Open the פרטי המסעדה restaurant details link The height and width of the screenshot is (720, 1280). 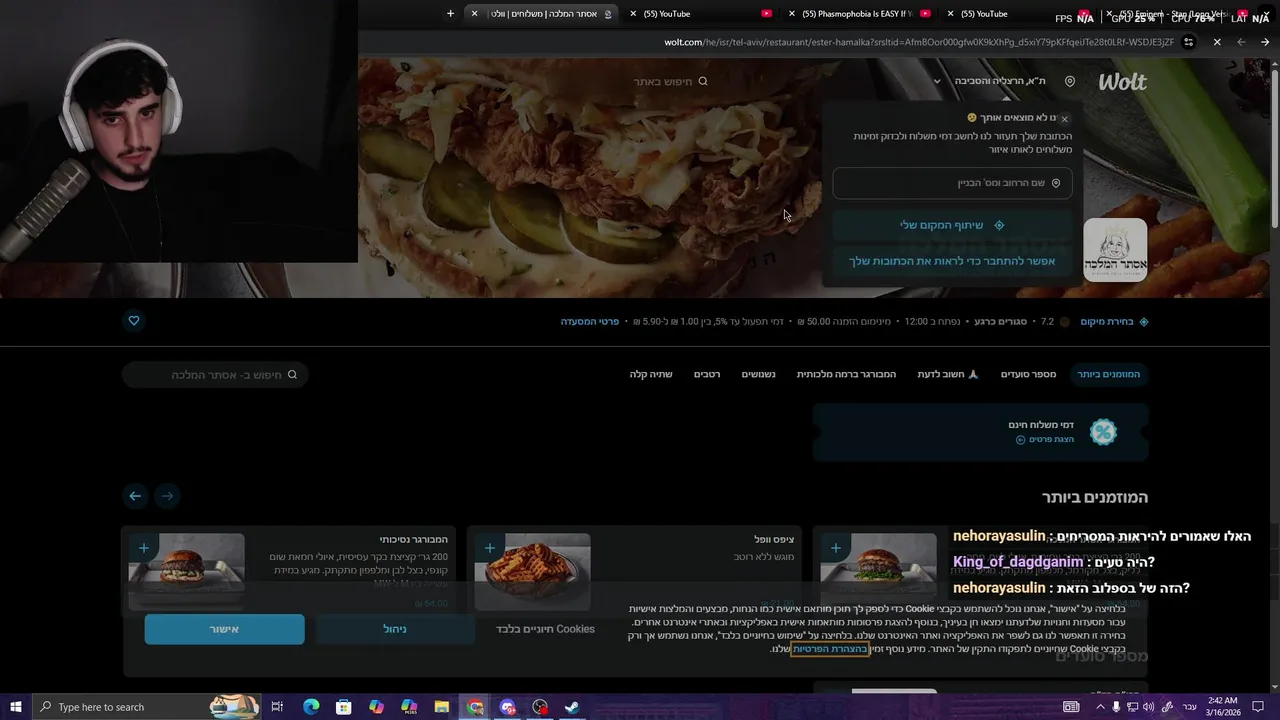click(590, 322)
